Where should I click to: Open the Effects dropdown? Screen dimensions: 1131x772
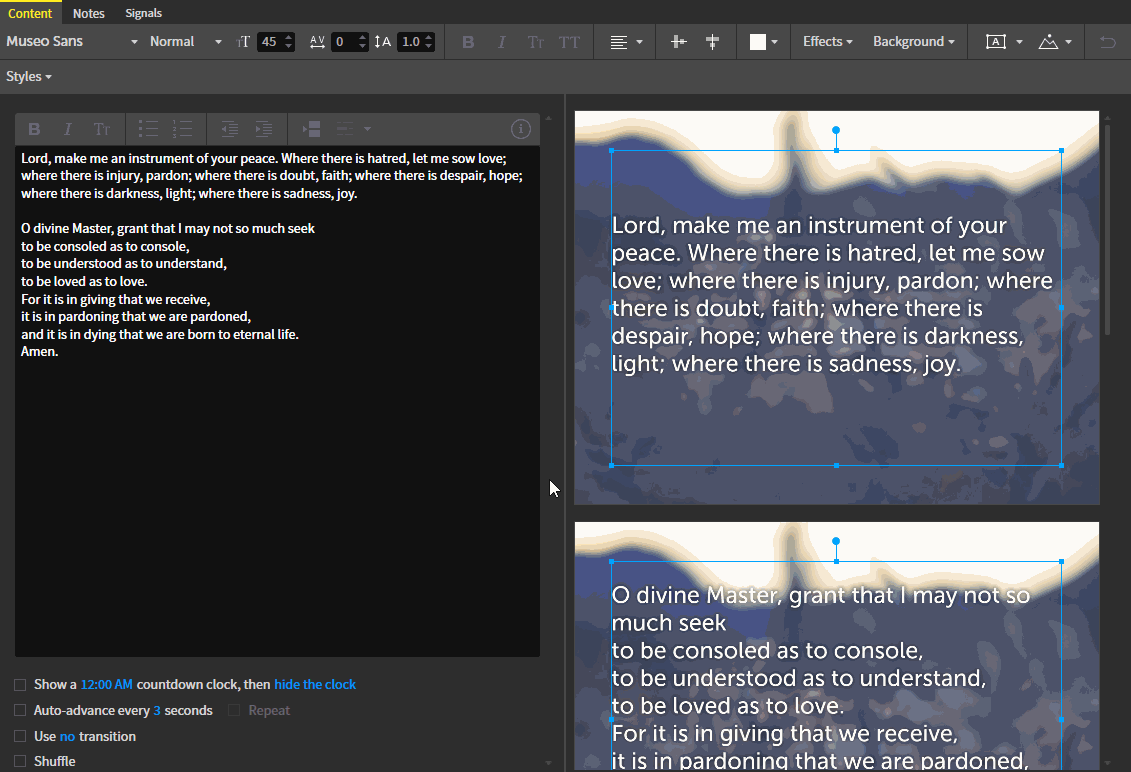pos(827,42)
